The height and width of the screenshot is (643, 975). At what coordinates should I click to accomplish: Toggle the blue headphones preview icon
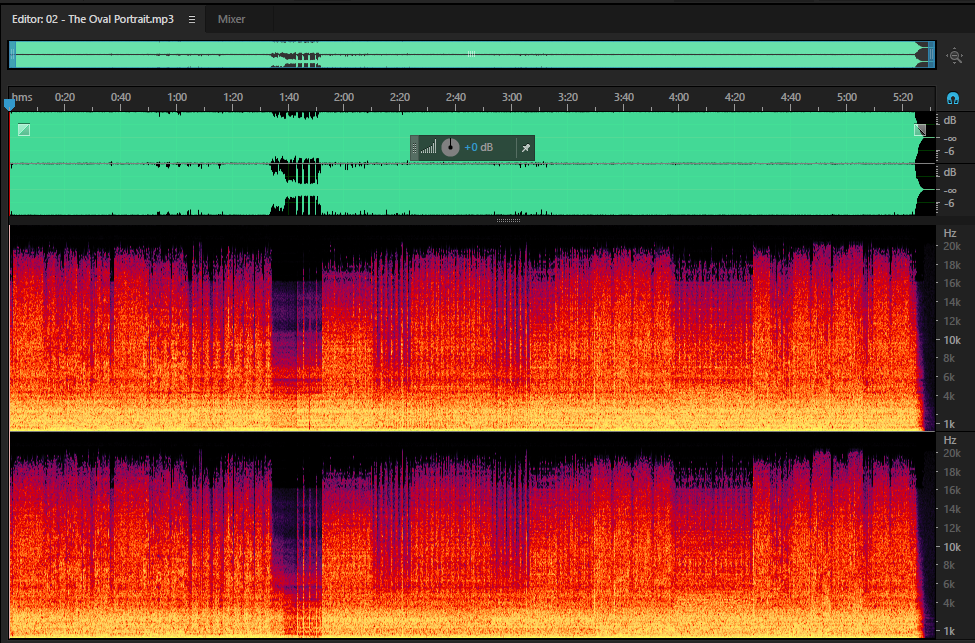pos(953,98)
